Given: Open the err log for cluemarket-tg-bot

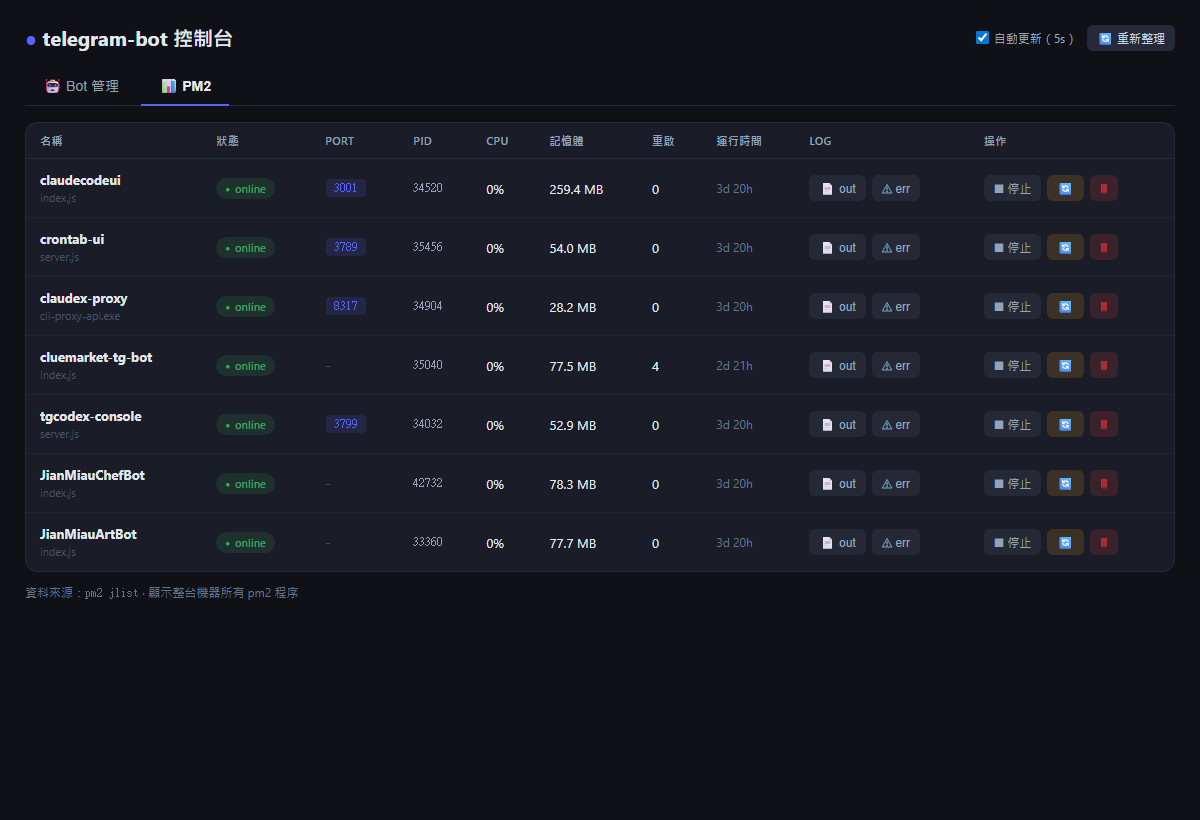Looking at the screenshot, I should coord(896,365).
